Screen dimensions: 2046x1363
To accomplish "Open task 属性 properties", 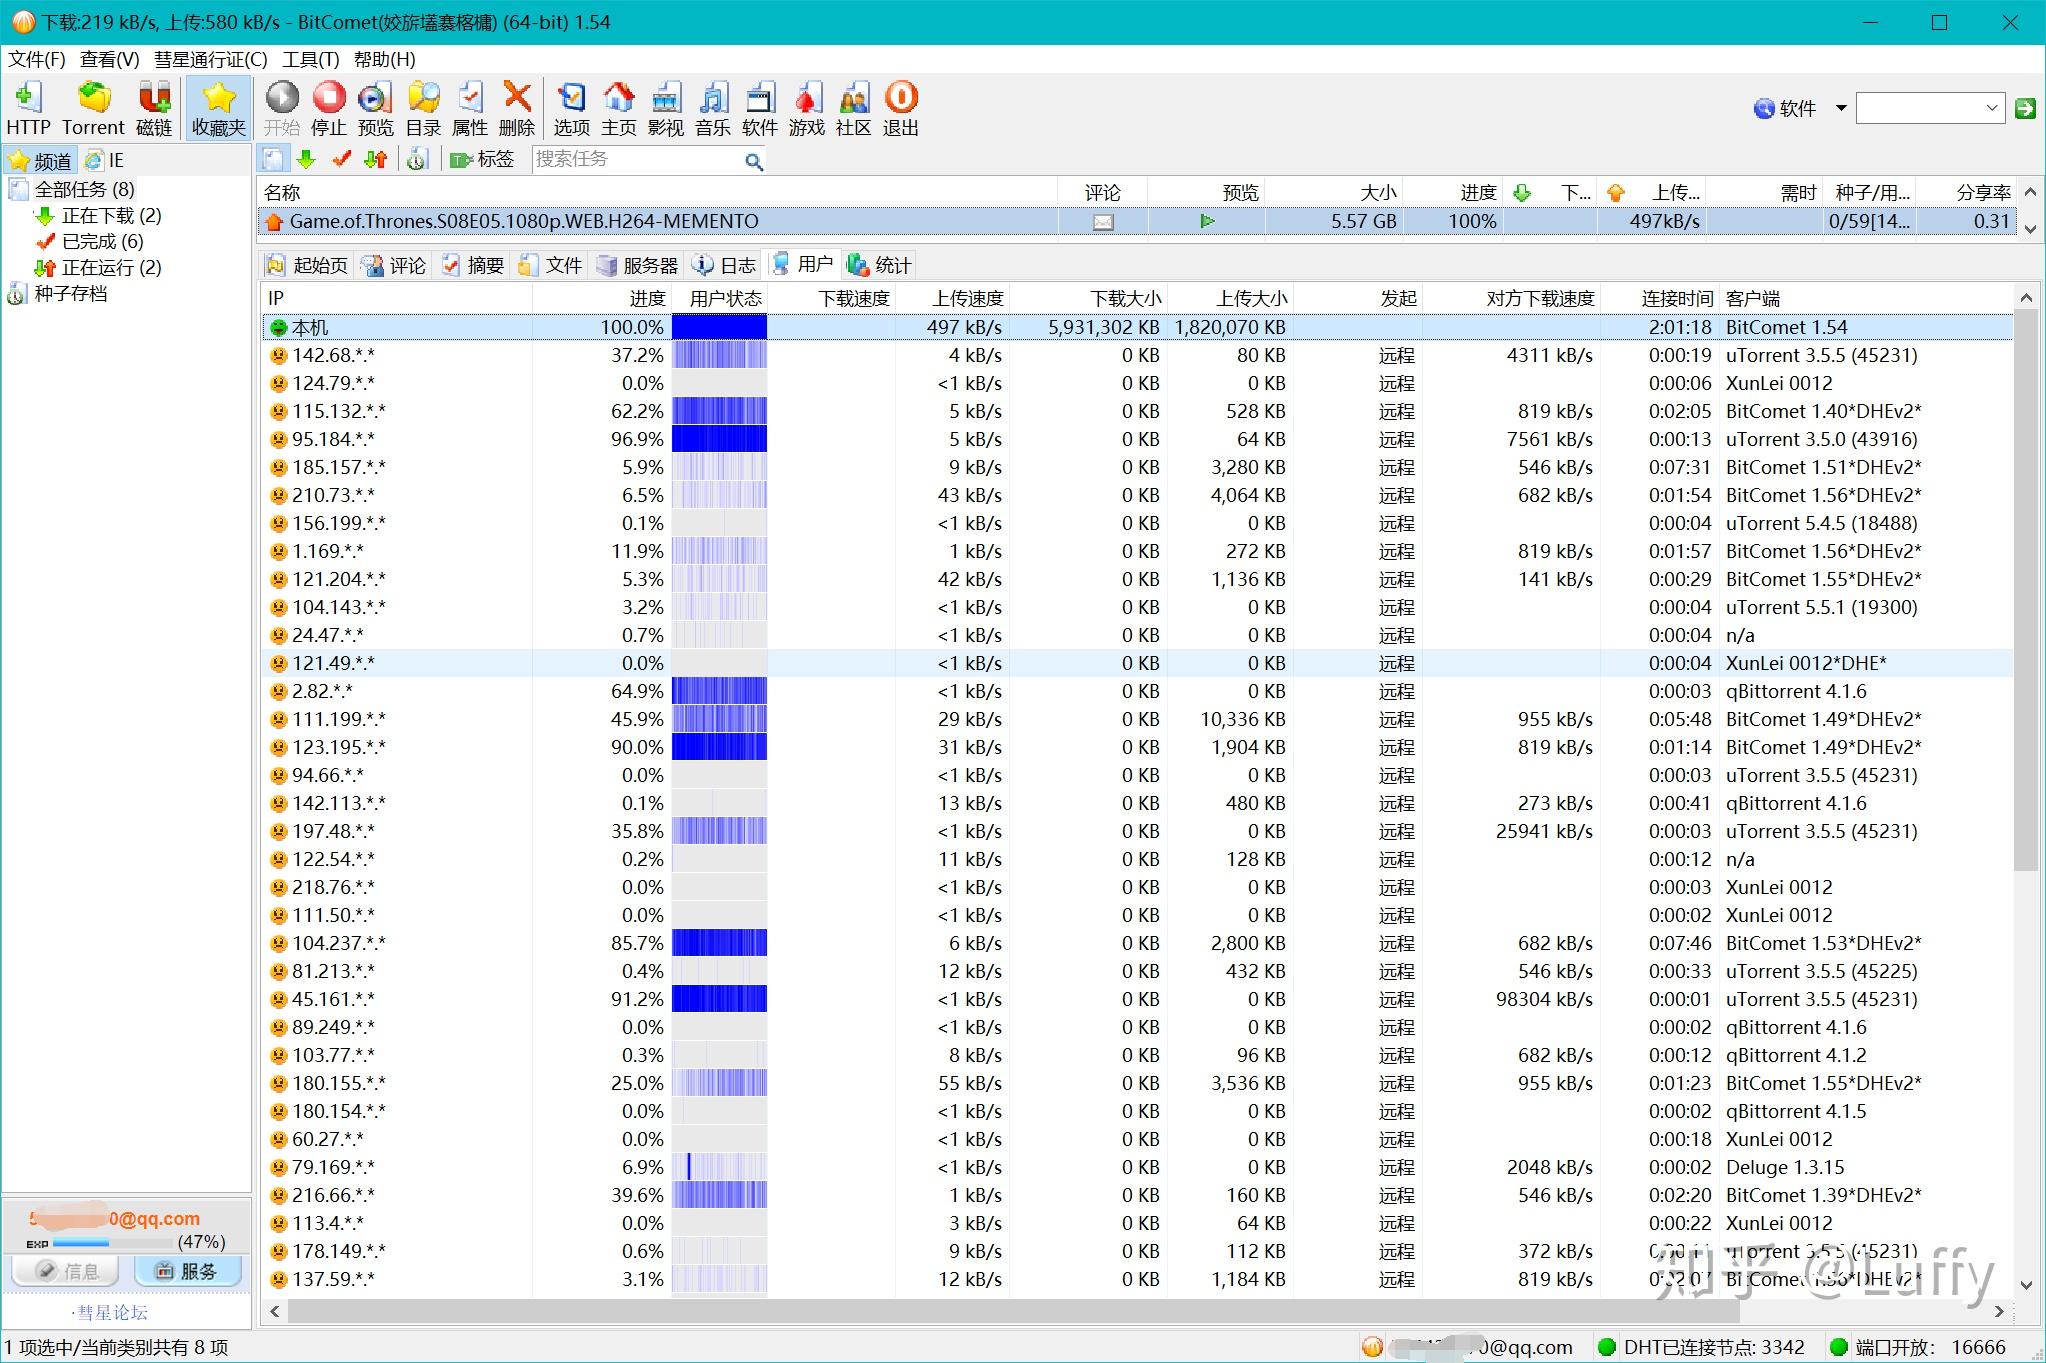I will click(470, 108).
